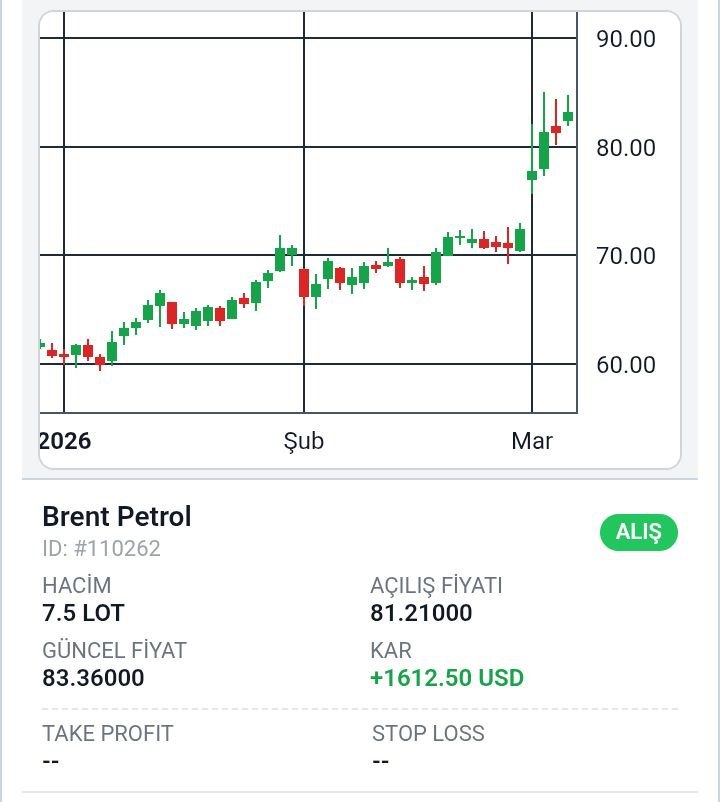
Task: Tap the green ALIŞ badge
Action: click(638, 533)
